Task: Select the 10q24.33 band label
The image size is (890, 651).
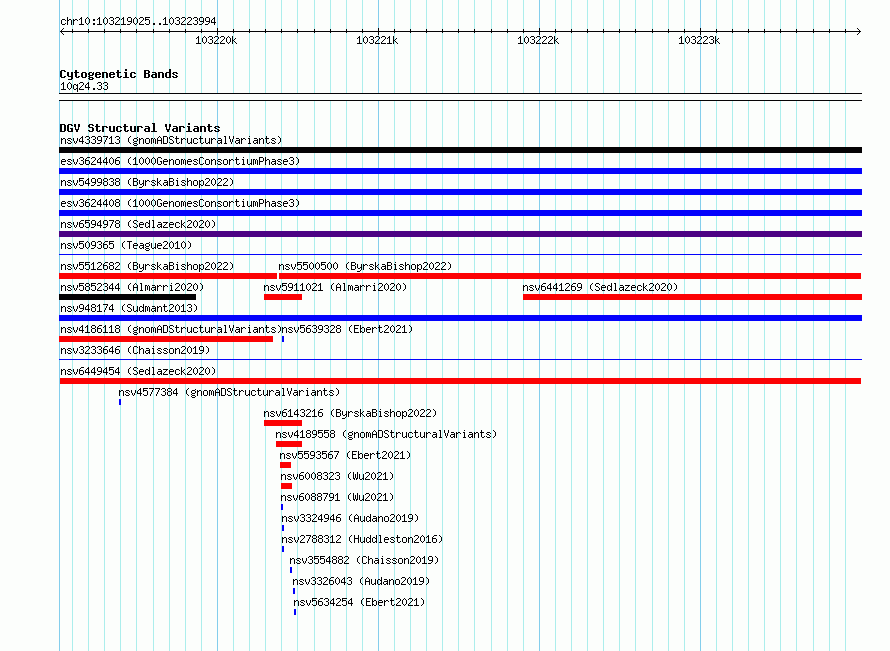Action: (84, 86)
